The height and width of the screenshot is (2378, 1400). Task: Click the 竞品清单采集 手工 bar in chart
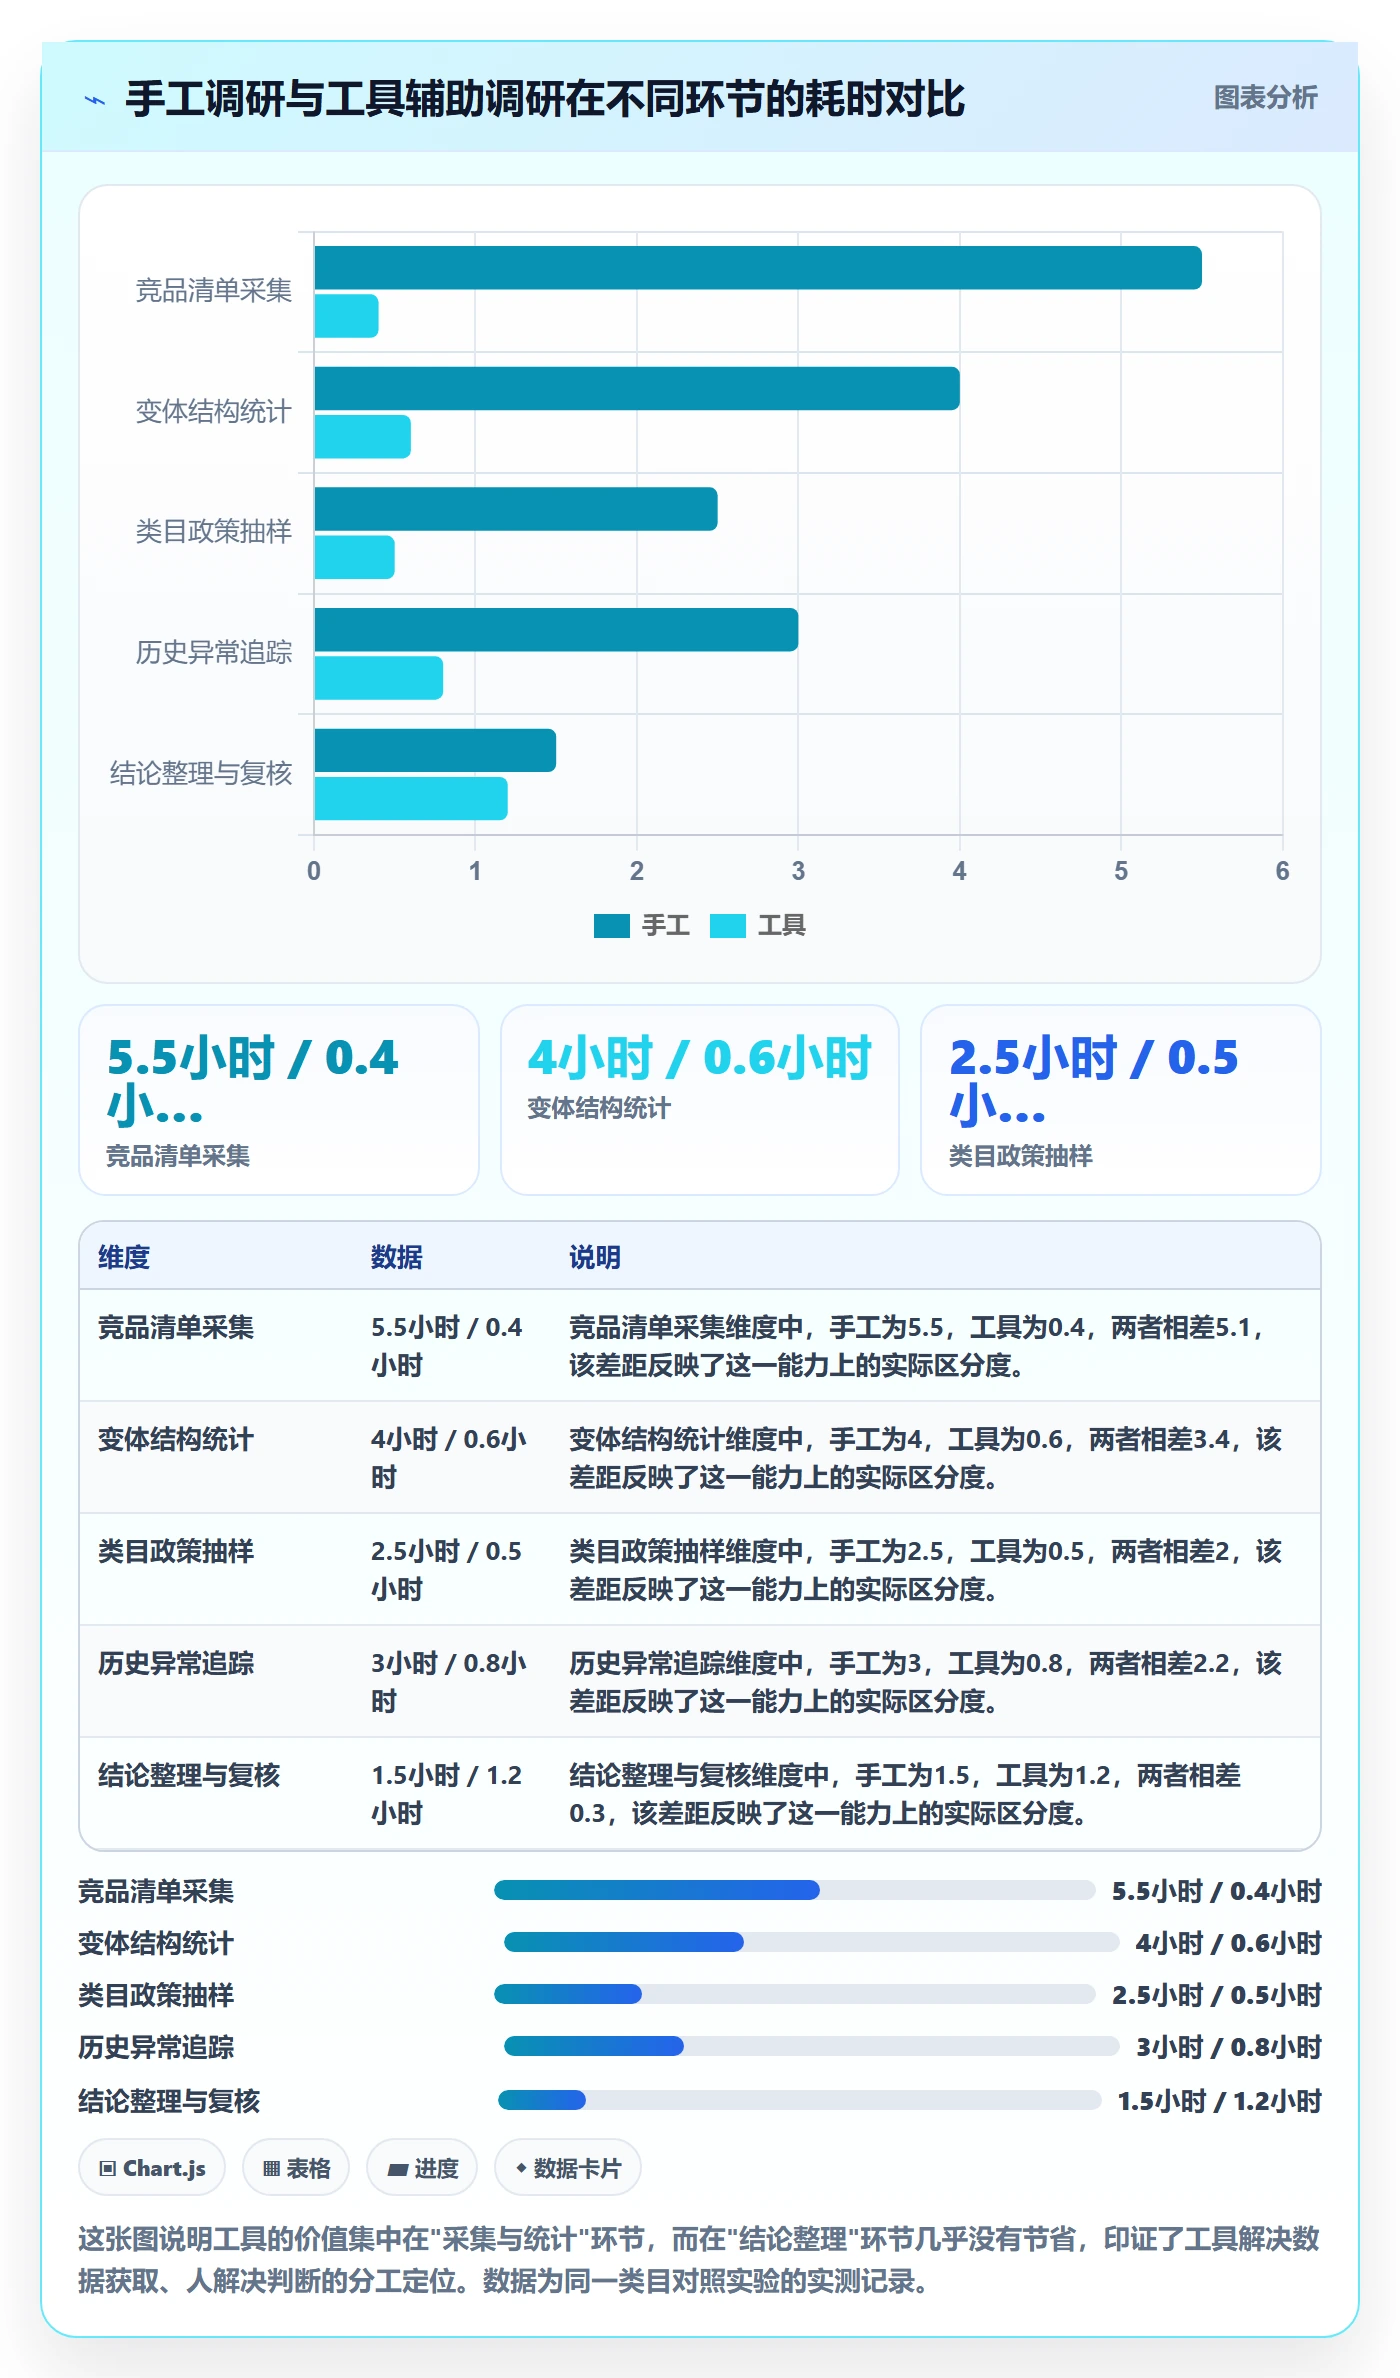[x=758, y=268]
